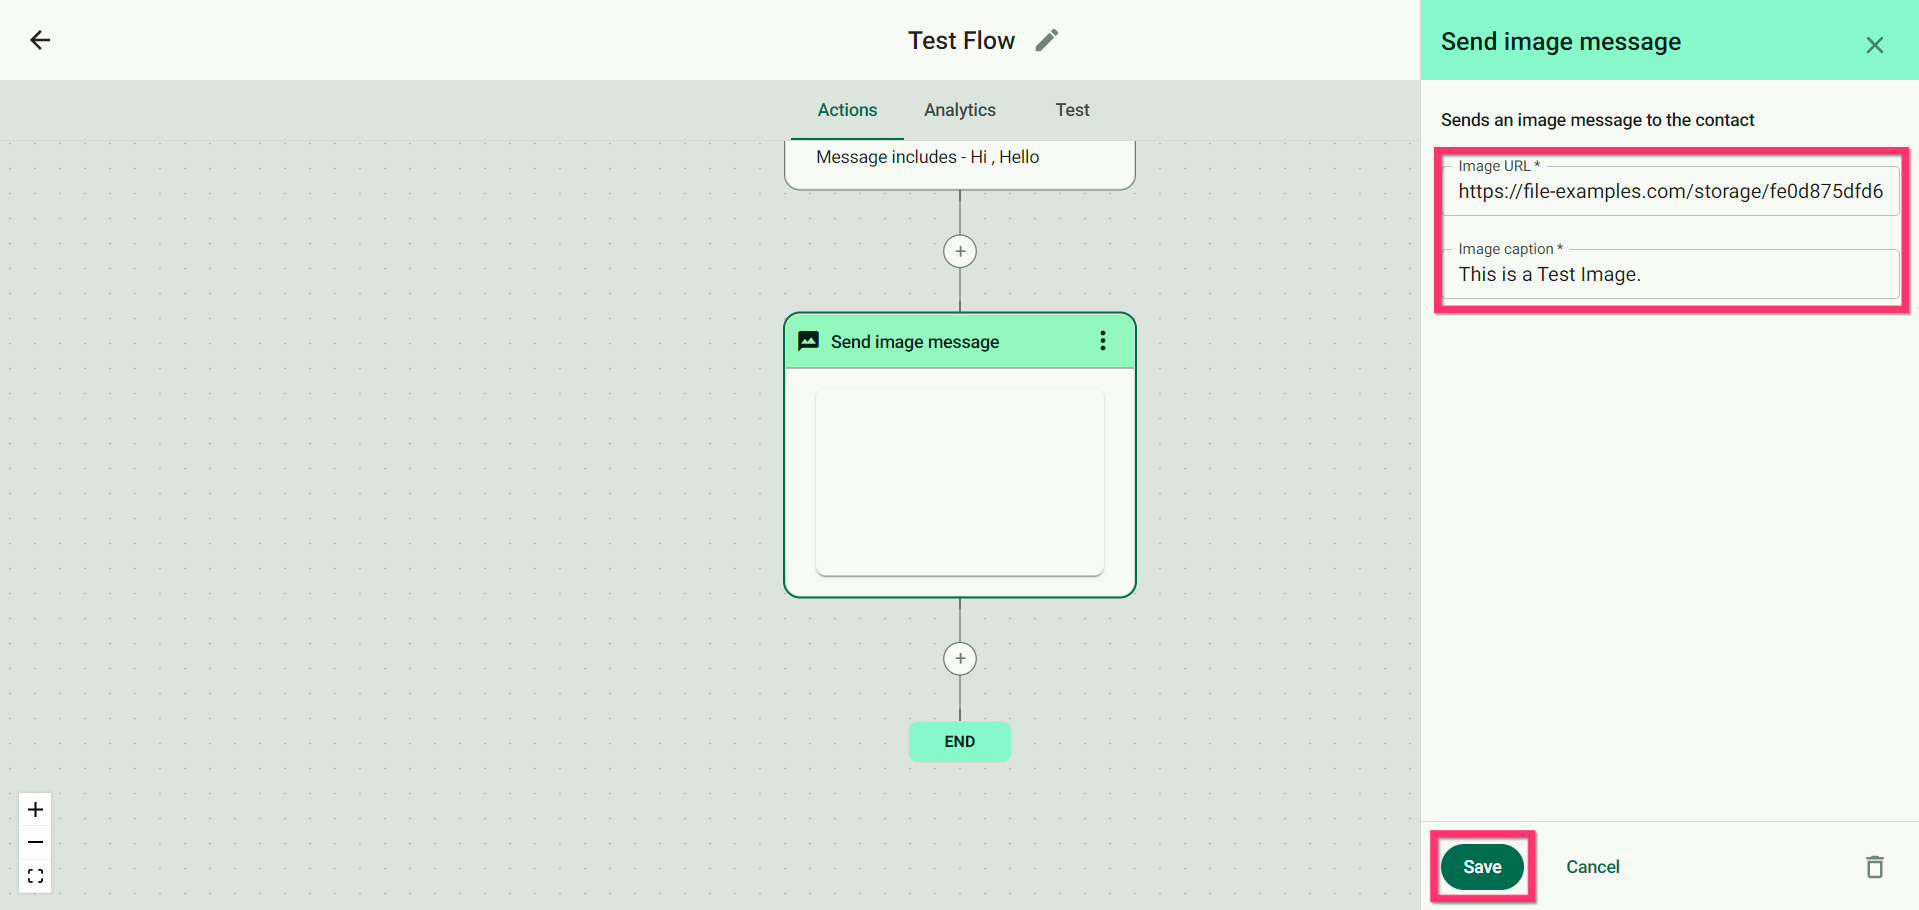The height and width of the screenshot is (910, 1919).
Task: Open the Test tab
Action: 1072,110
